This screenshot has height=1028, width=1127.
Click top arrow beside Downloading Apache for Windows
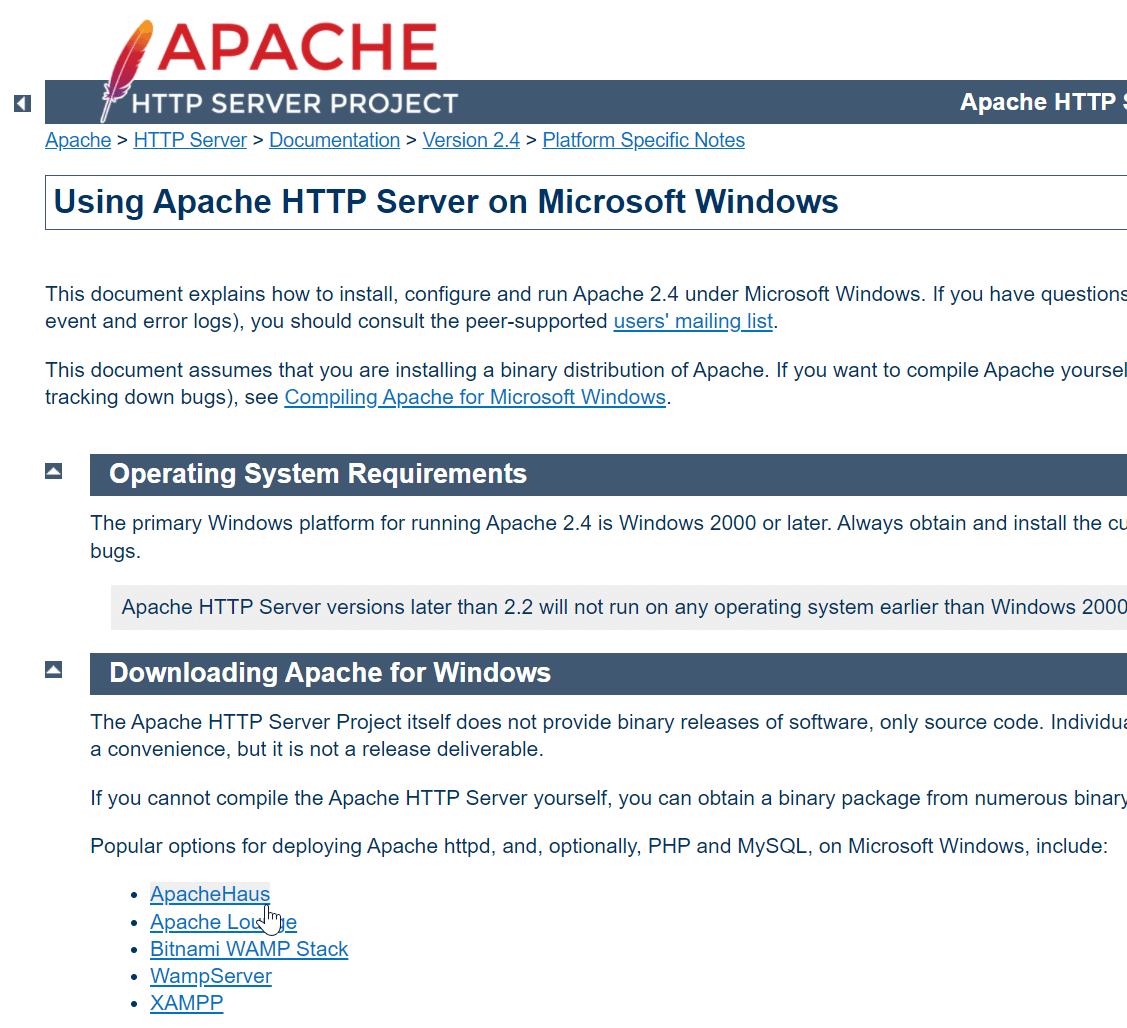click(53, 670)
